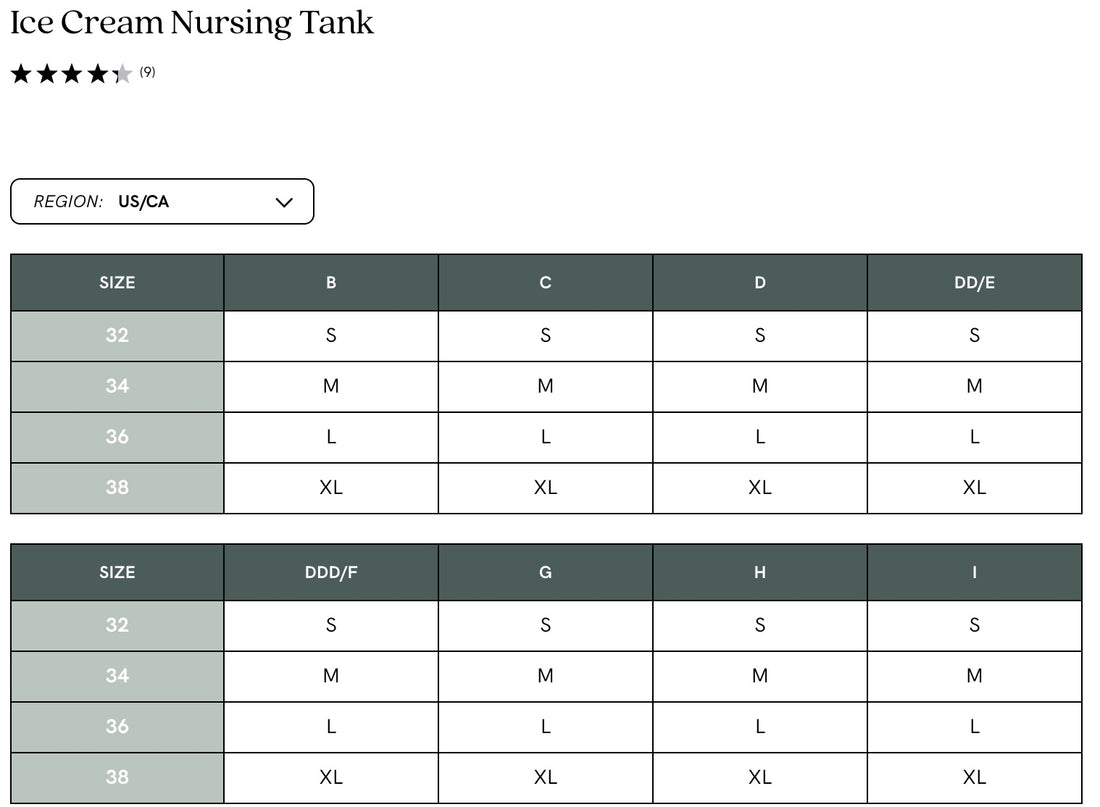1100x807 pixels.
Task: Click the chevron arrow in Region selector
Action: point(284,202)
